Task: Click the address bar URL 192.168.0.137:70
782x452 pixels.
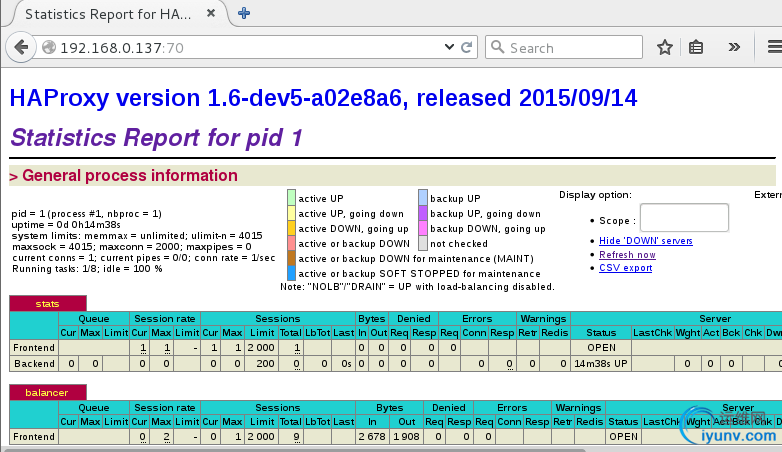Action: click(x=122, y=48)
